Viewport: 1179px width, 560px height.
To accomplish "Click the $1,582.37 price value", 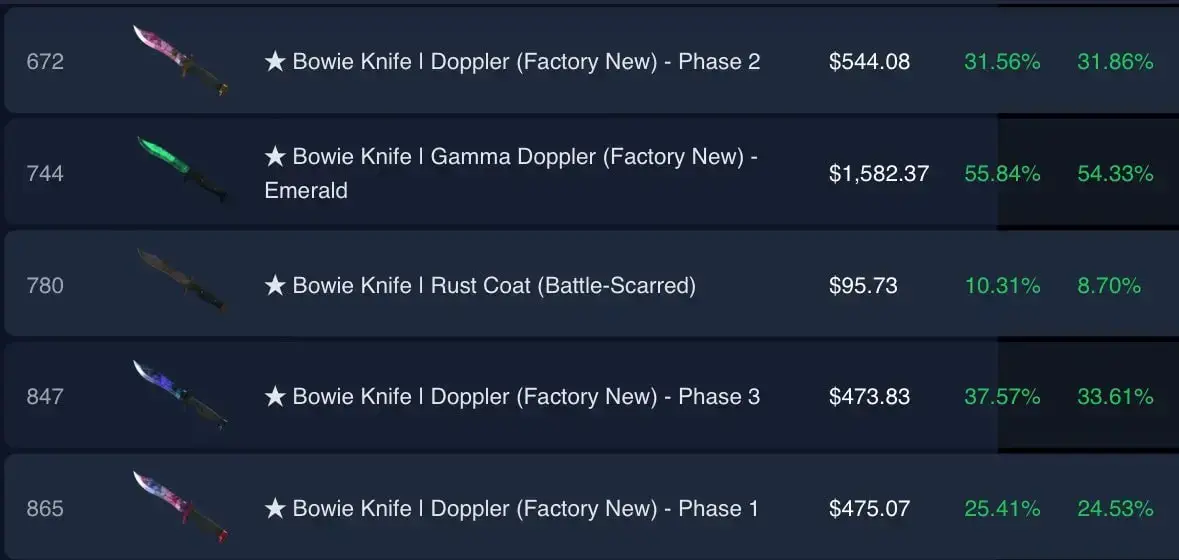I will (879, 174).
